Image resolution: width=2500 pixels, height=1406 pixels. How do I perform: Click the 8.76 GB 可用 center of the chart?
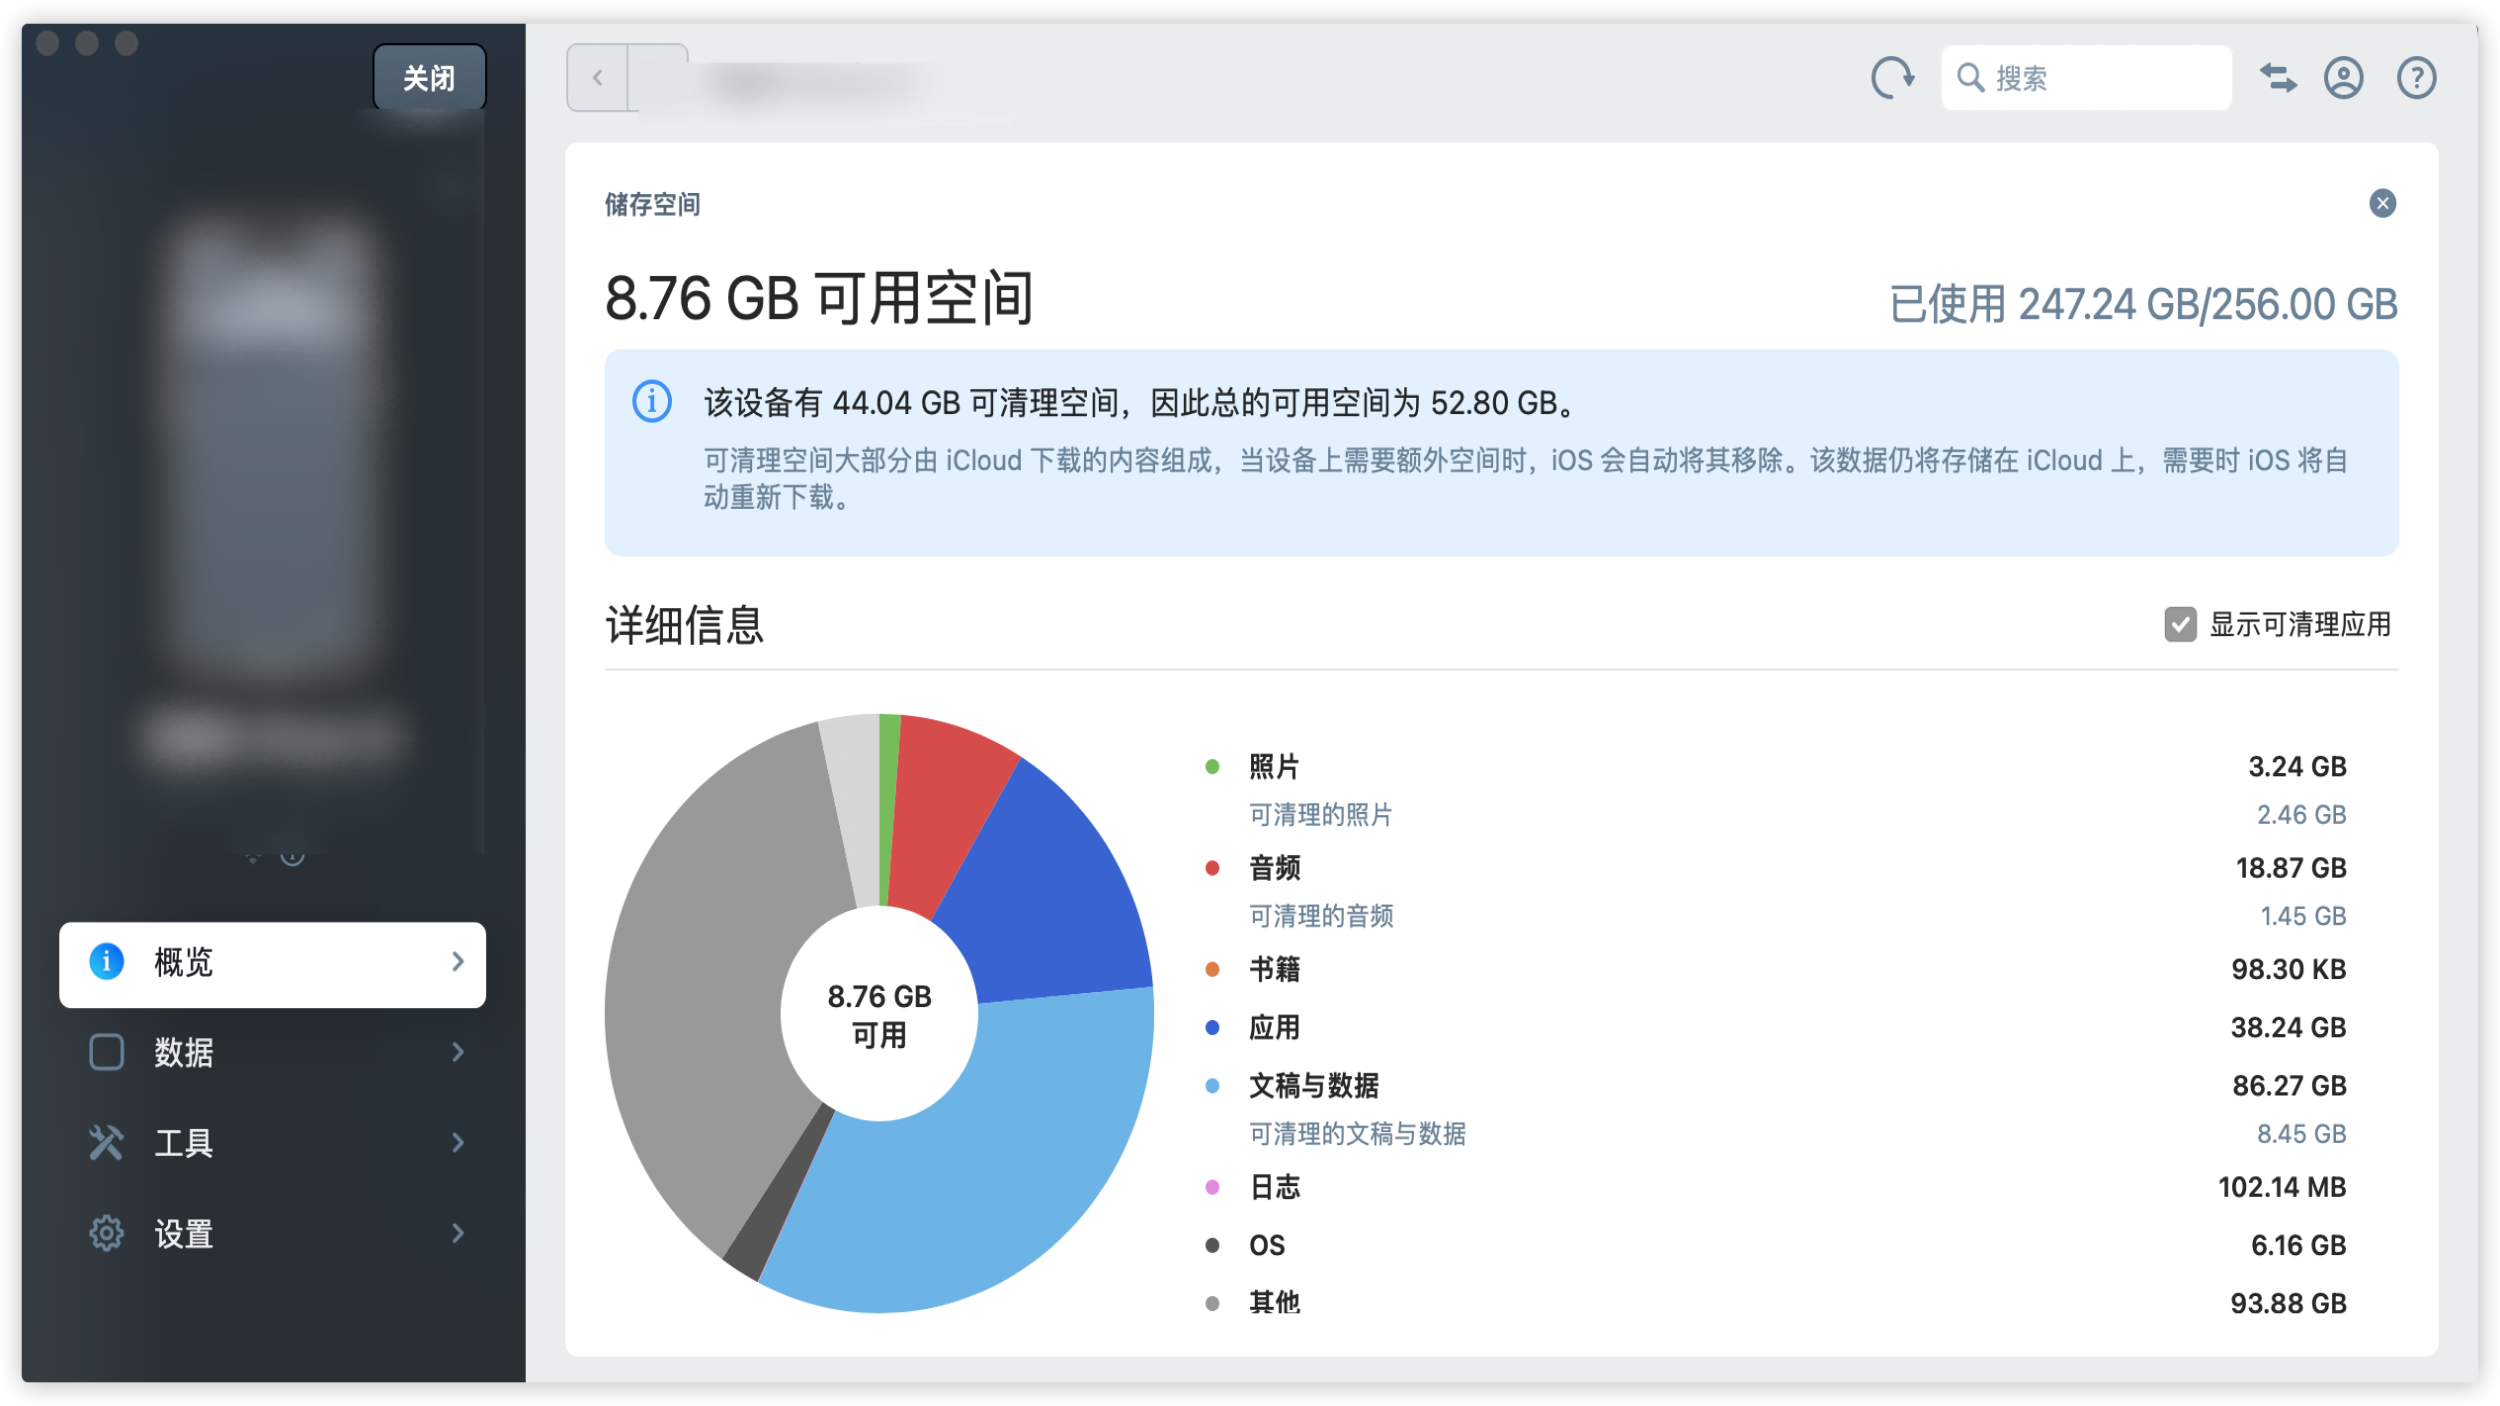pyautogui.click(x=879, y=1015)
